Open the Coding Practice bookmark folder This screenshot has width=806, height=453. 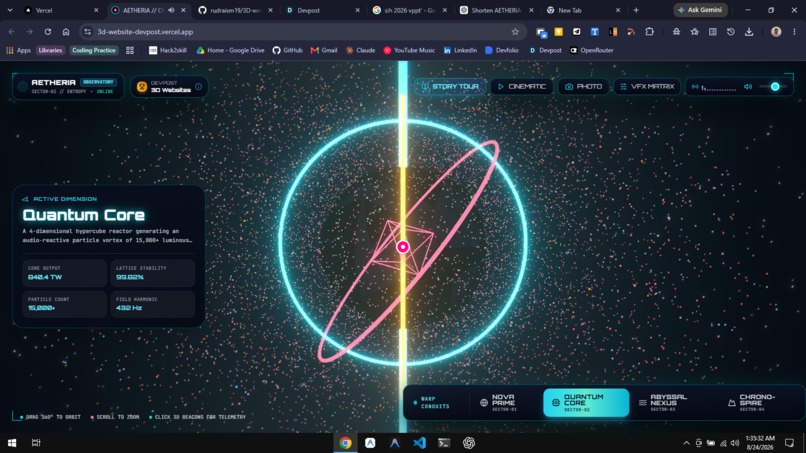(94, 50)
